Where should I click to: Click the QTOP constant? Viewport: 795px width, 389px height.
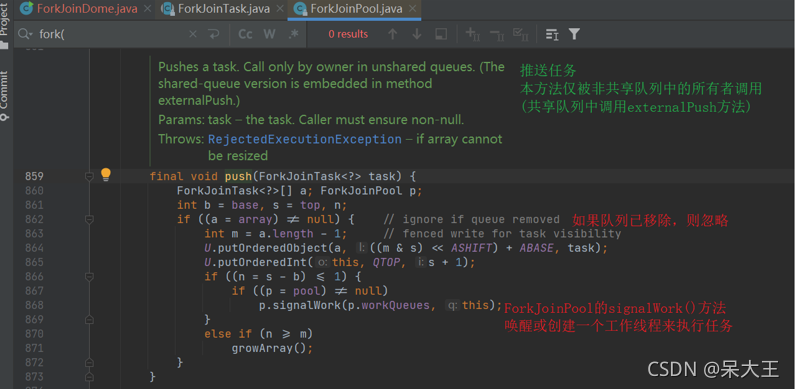click(x=386, y=262)
